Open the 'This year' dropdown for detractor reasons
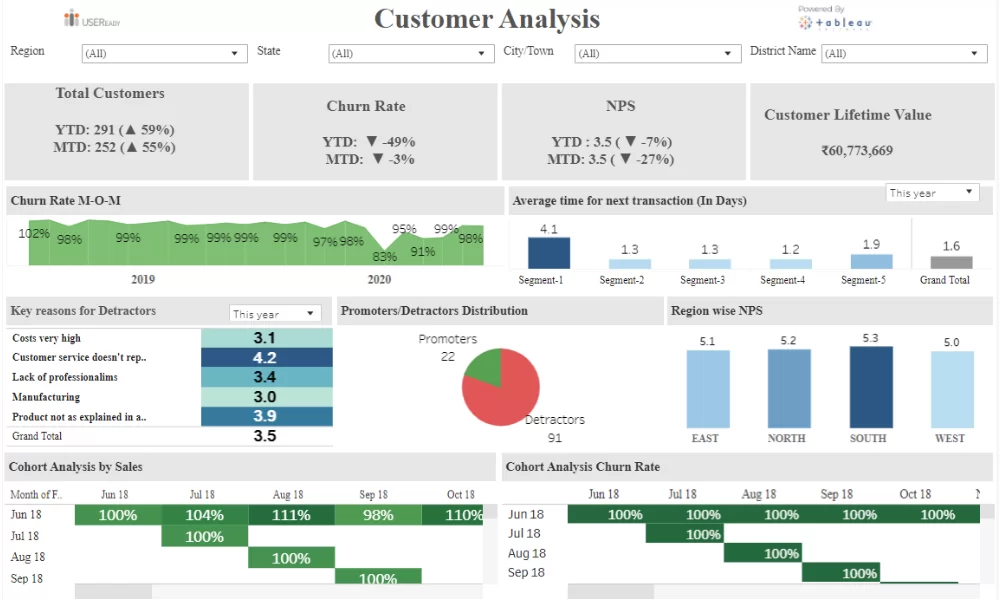Viewport: 1000px width, 600px height. pos(275,314)
